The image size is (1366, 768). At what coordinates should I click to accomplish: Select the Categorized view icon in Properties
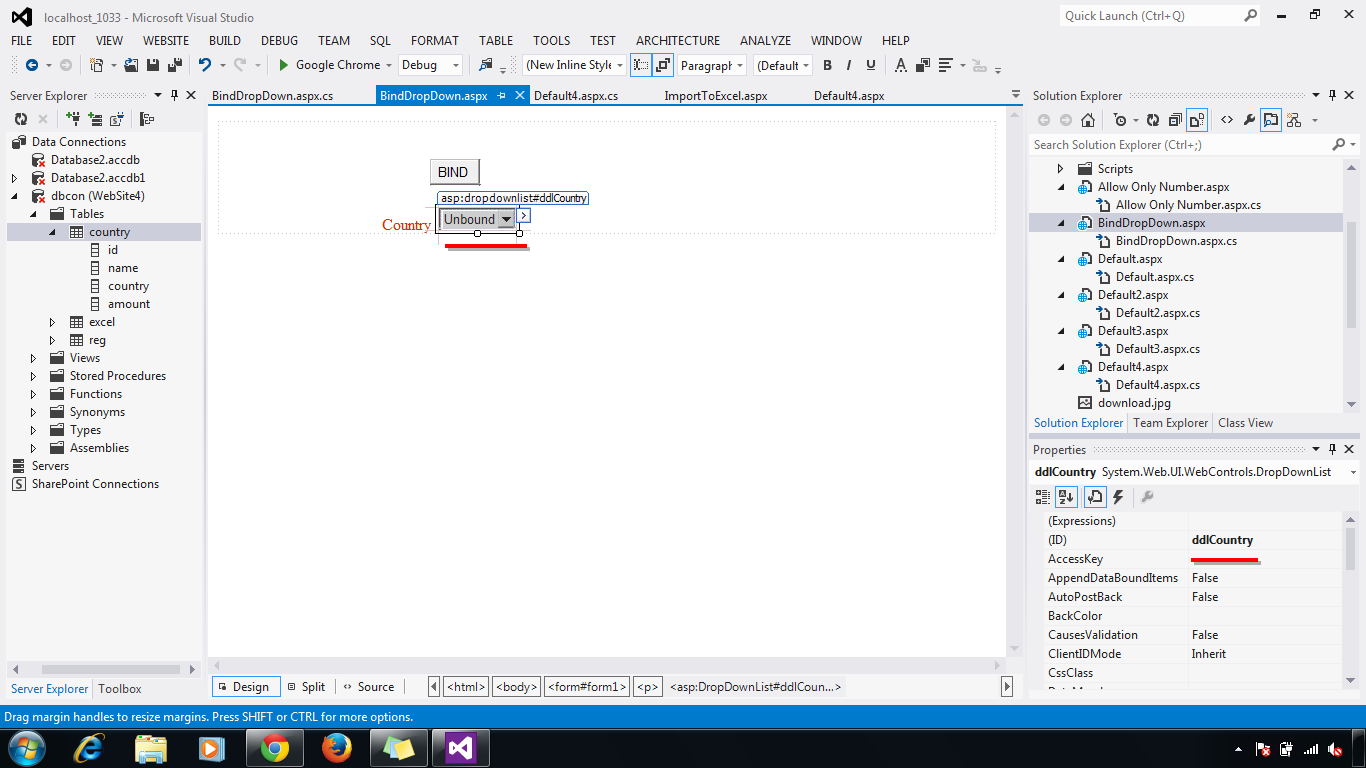coord(1041,497)
